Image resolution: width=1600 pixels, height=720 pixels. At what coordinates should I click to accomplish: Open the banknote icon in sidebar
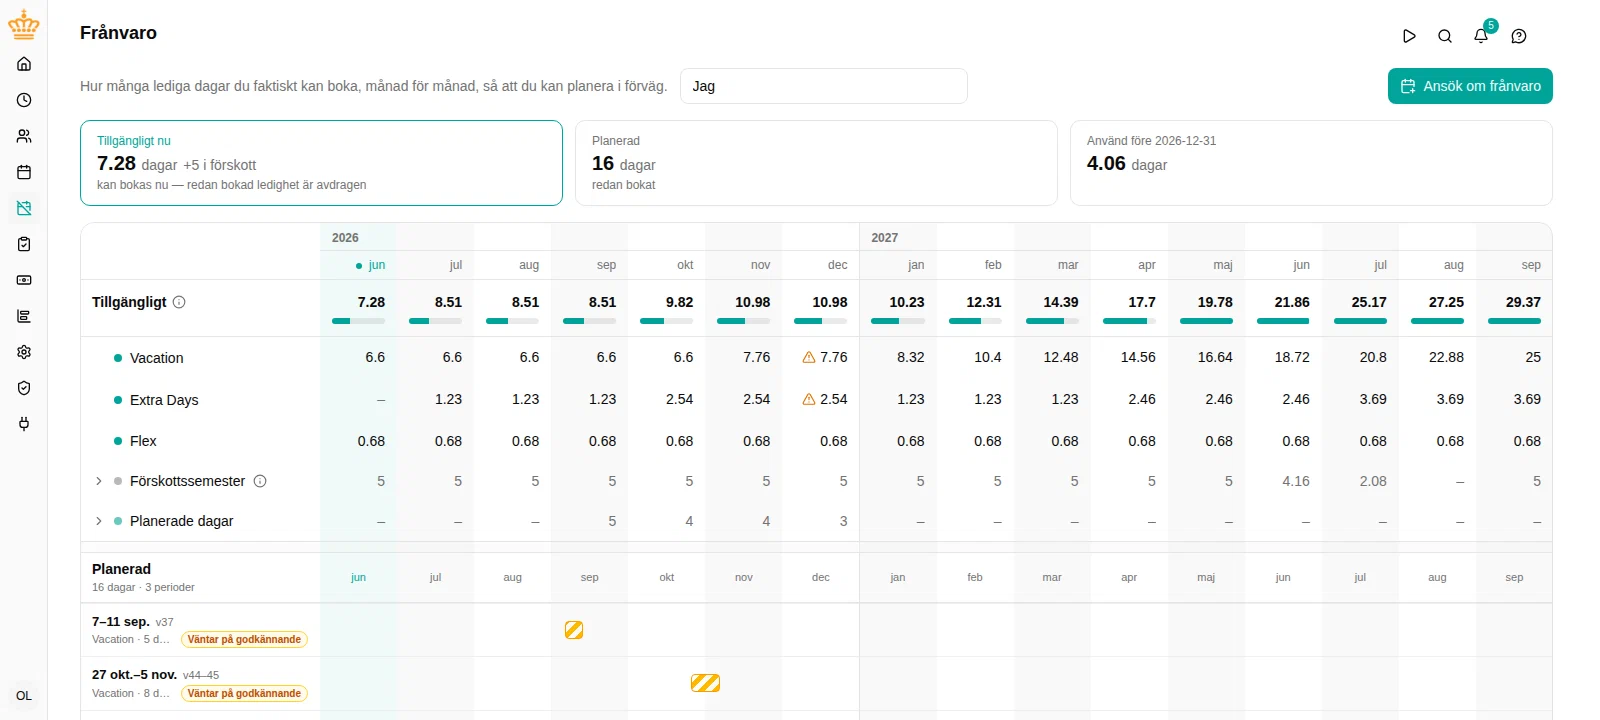point(24,280)
